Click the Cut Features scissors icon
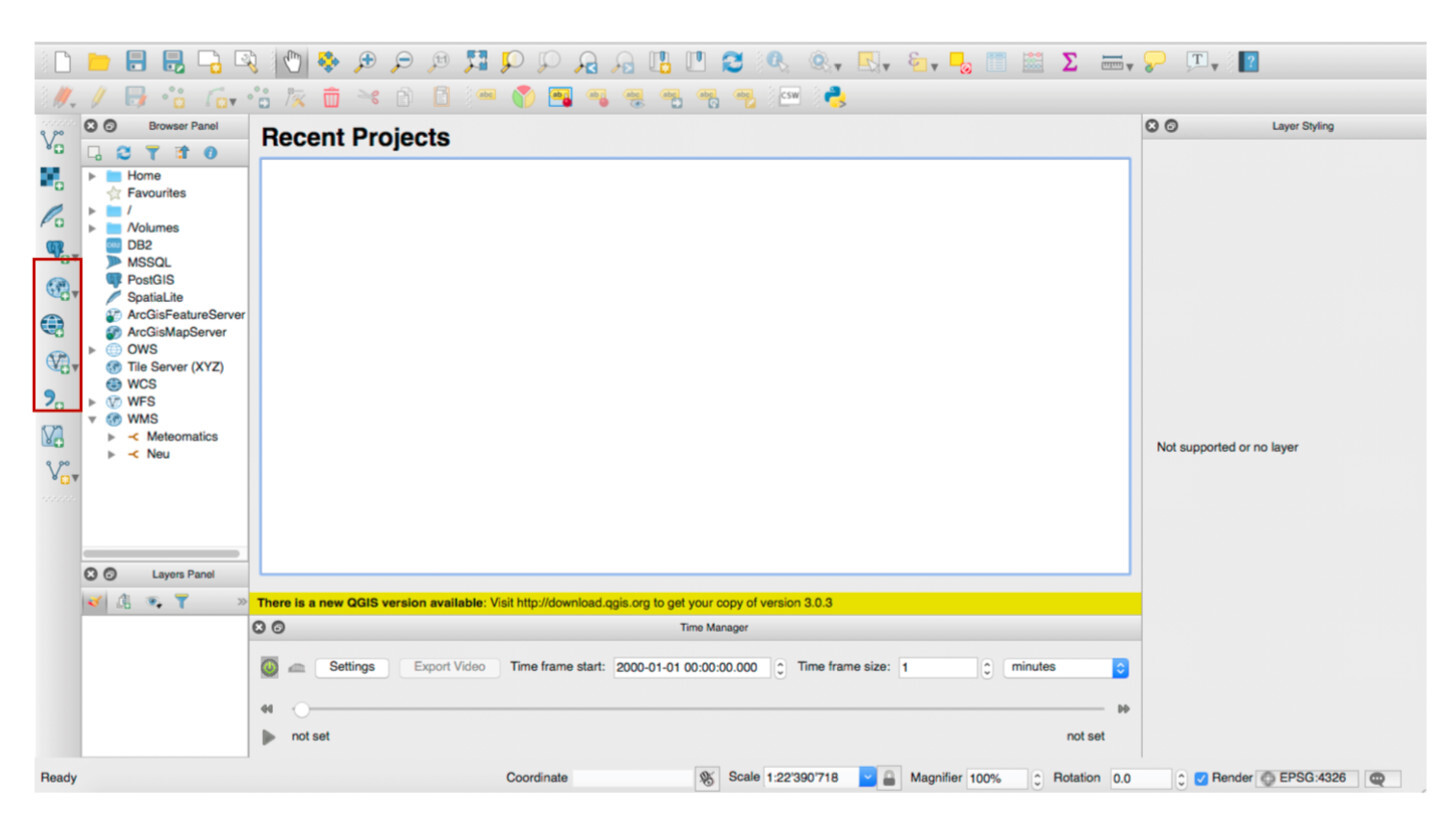The height and width of the screenshot is (836, 1450). (x=368, y=97)
